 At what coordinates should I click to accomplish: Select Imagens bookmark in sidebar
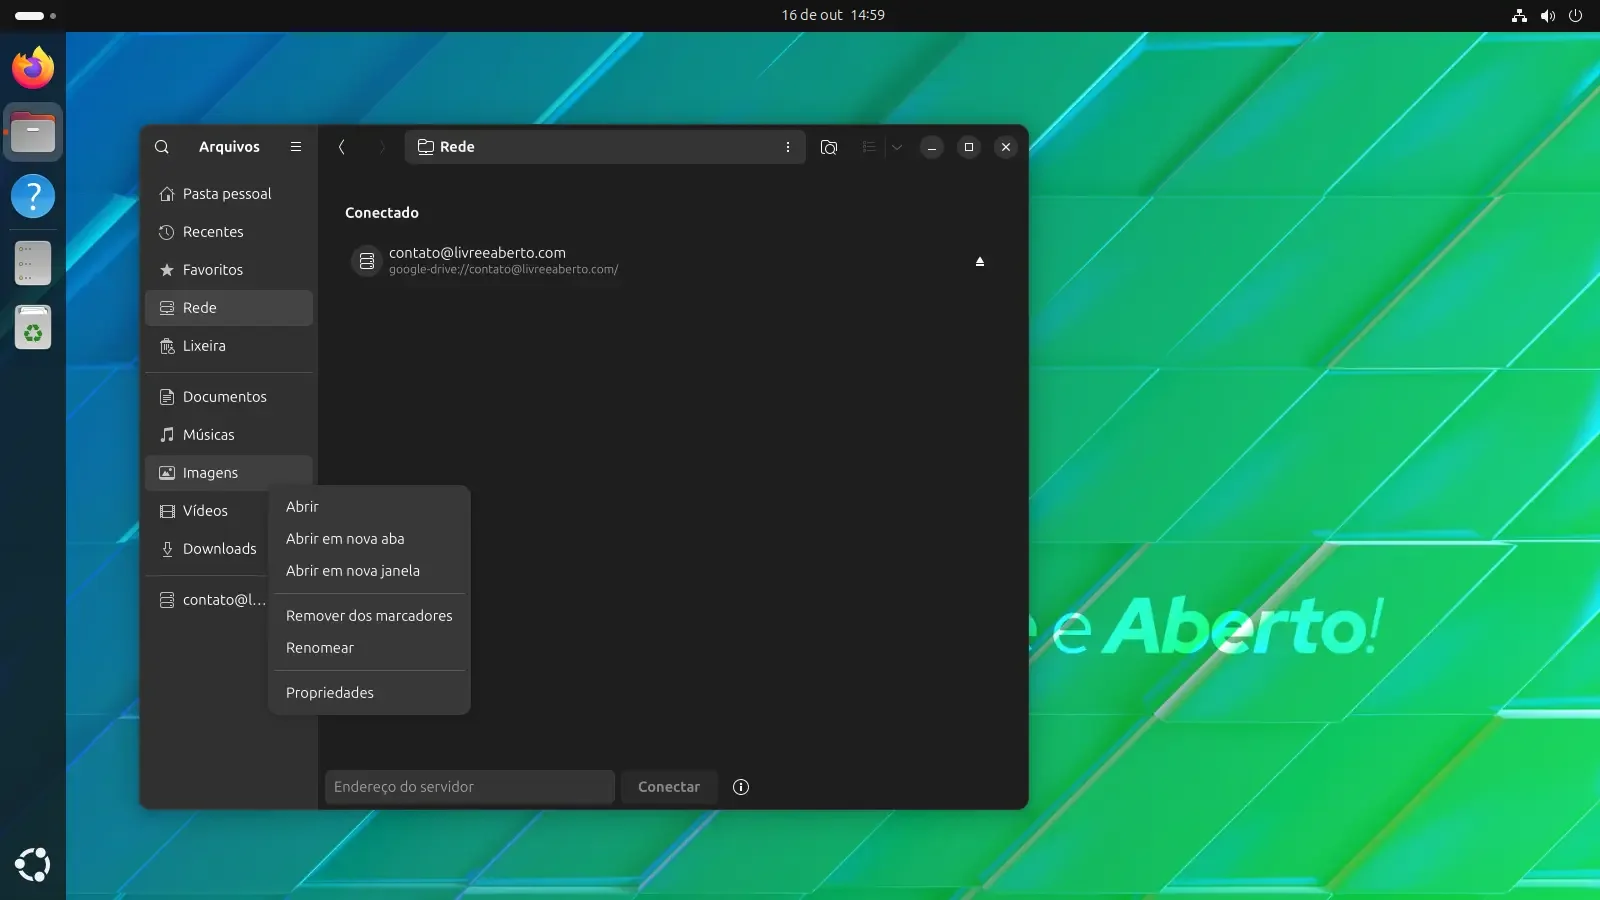(229, 473)
